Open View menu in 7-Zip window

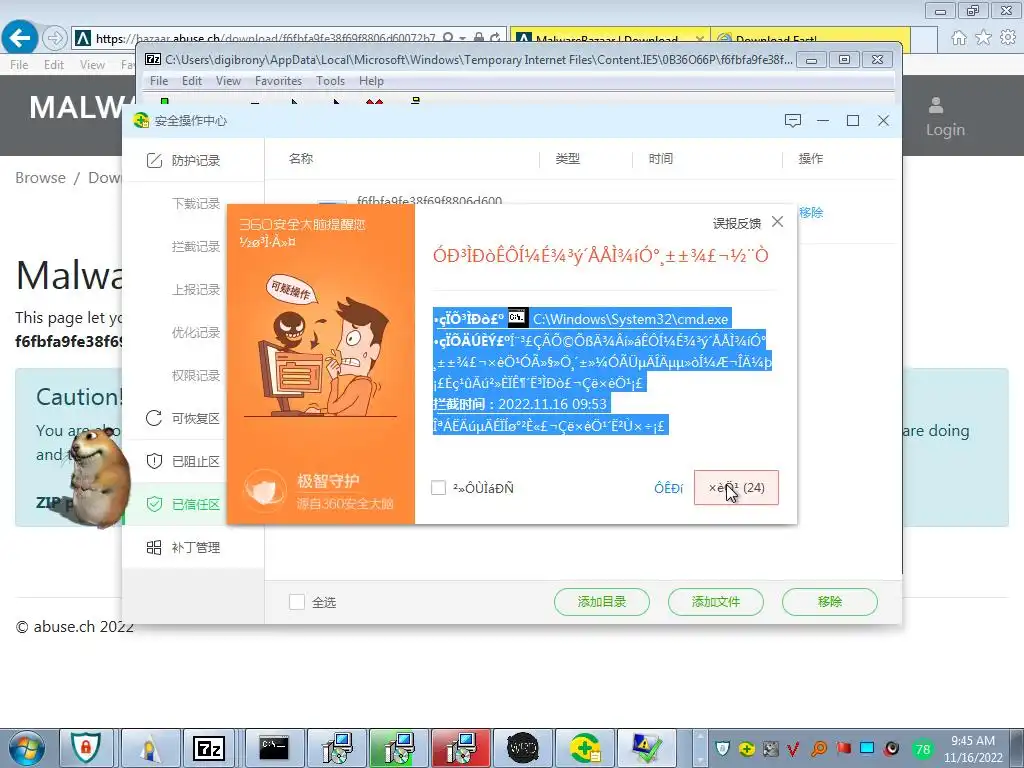point(228,81)
